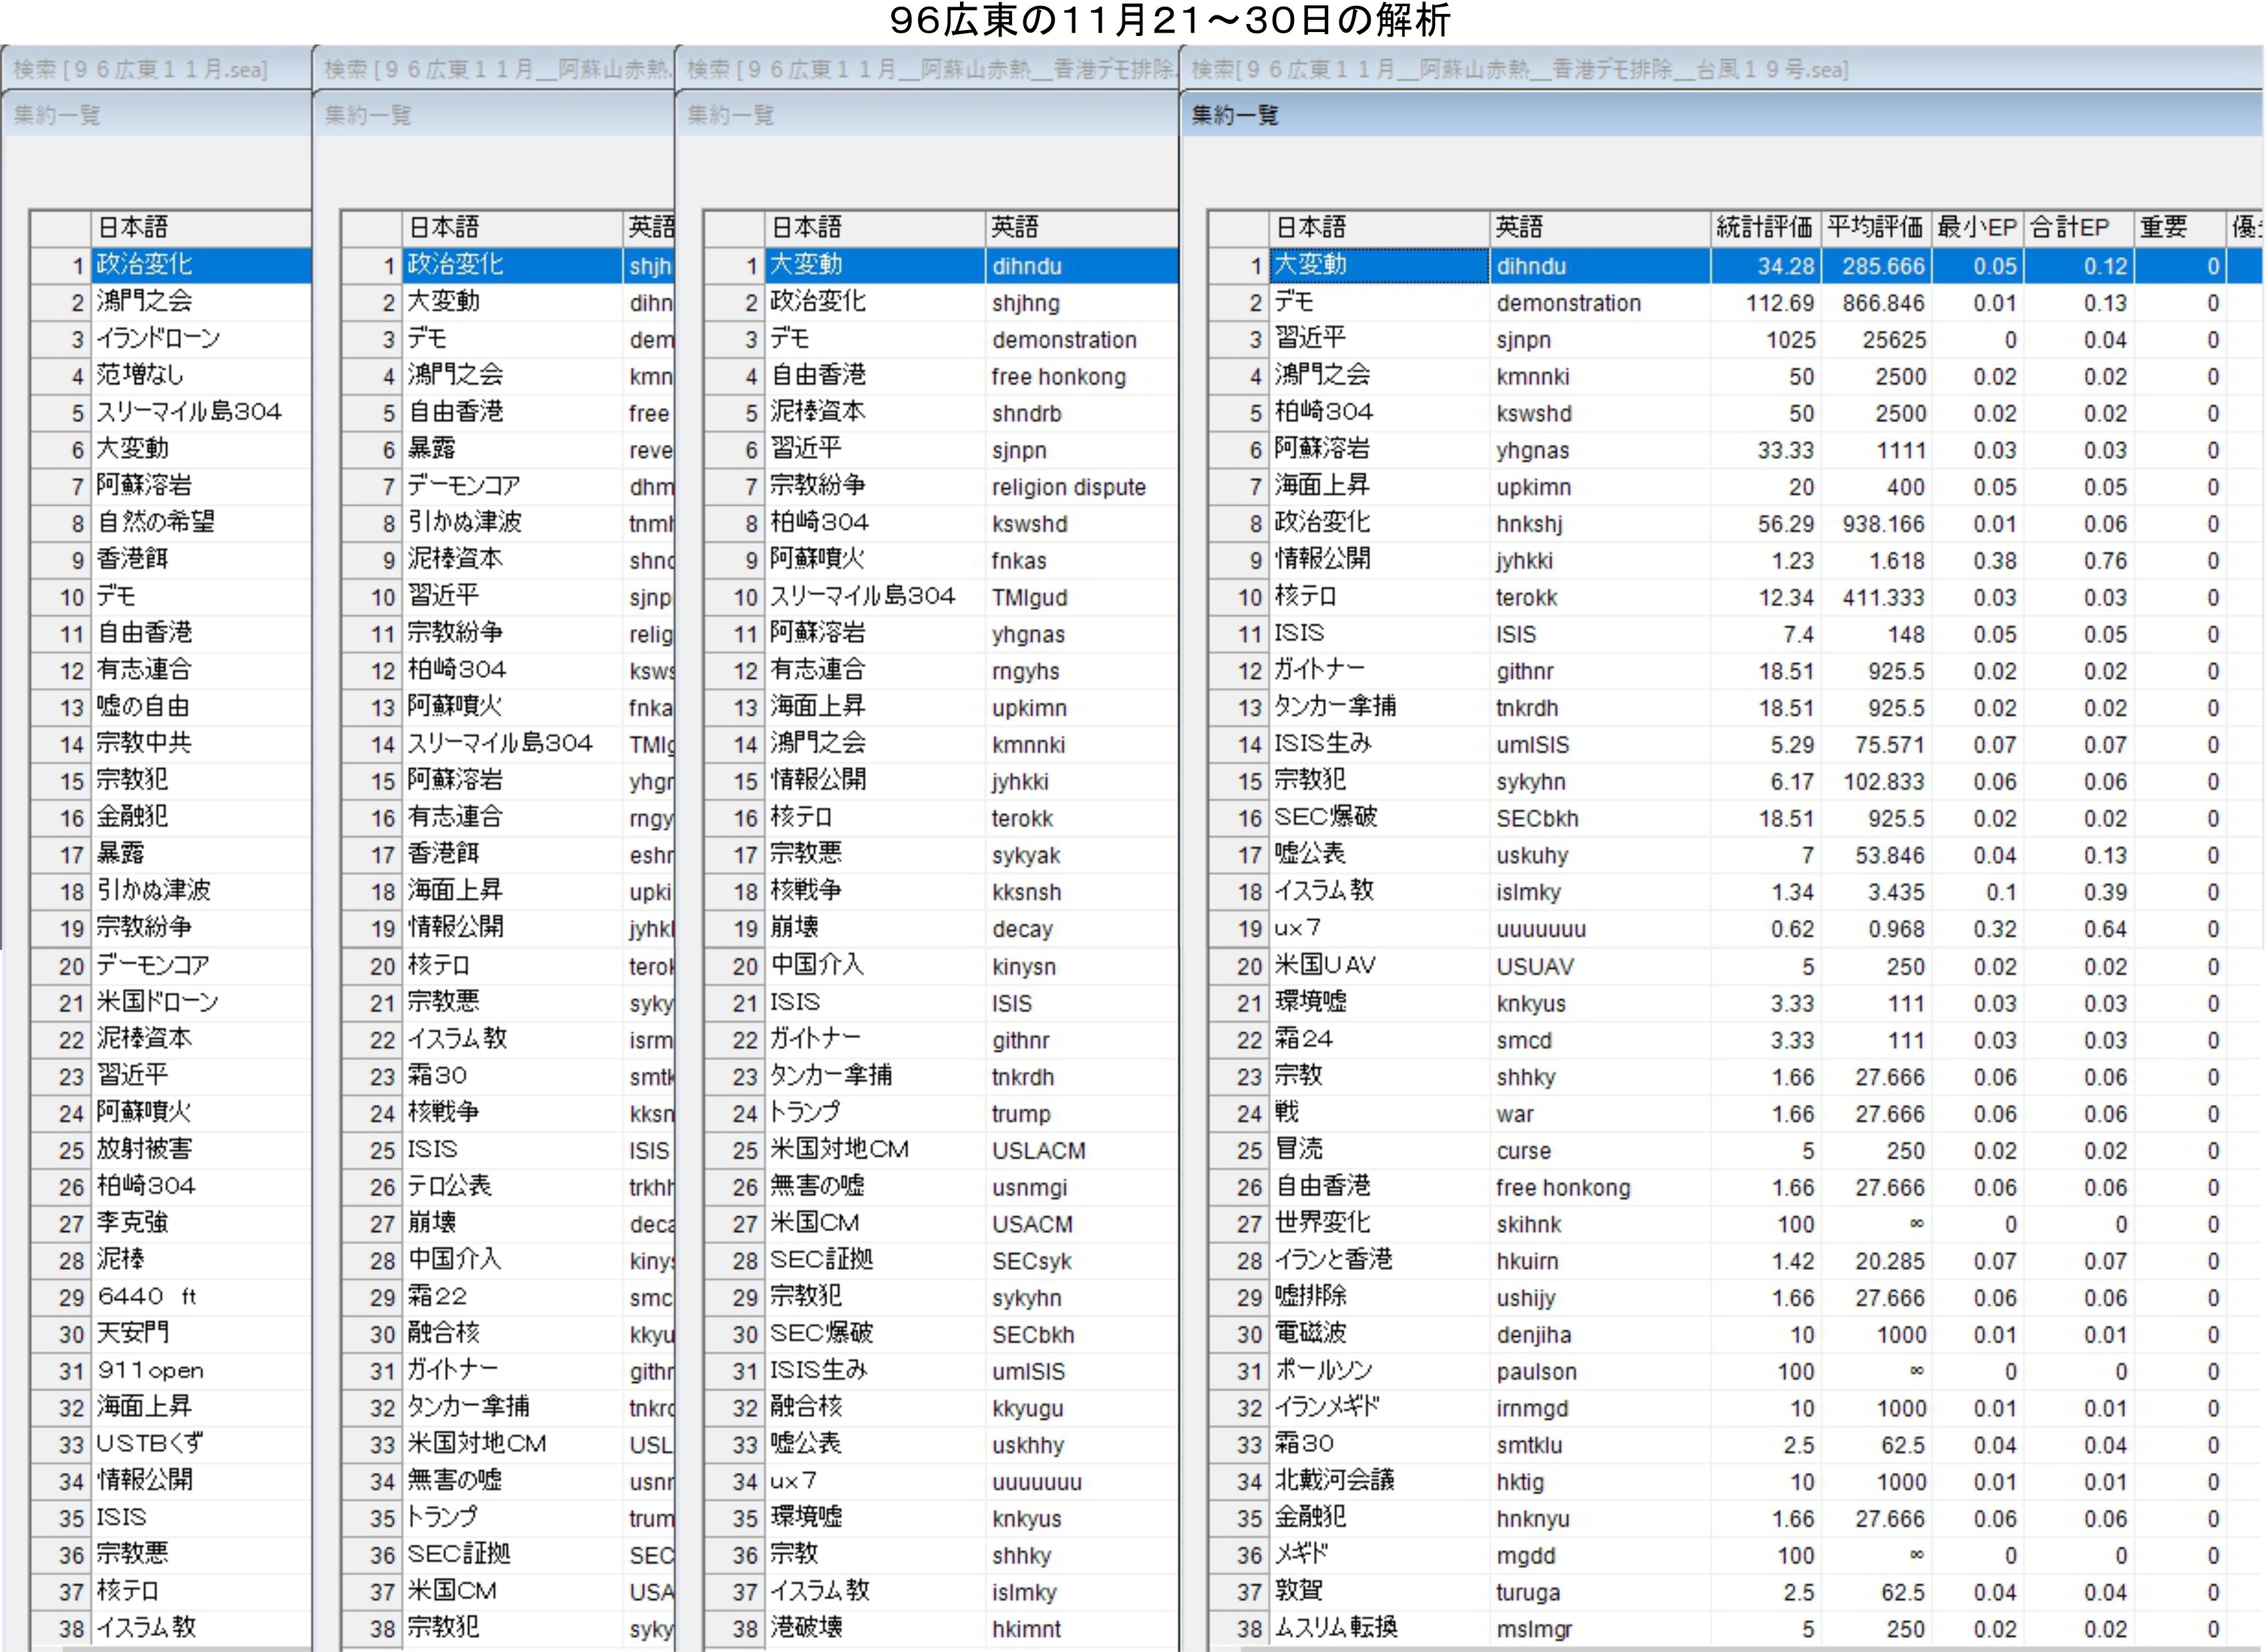Click the 最小EP column header
2266x1652 pixels.
(x=1976, y=228)
